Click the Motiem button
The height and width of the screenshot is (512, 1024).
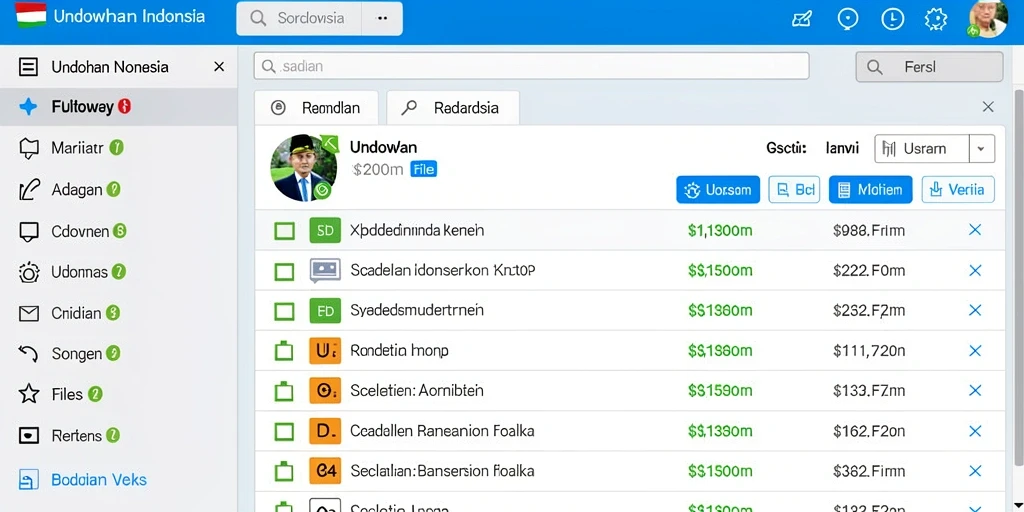[871, 190]
